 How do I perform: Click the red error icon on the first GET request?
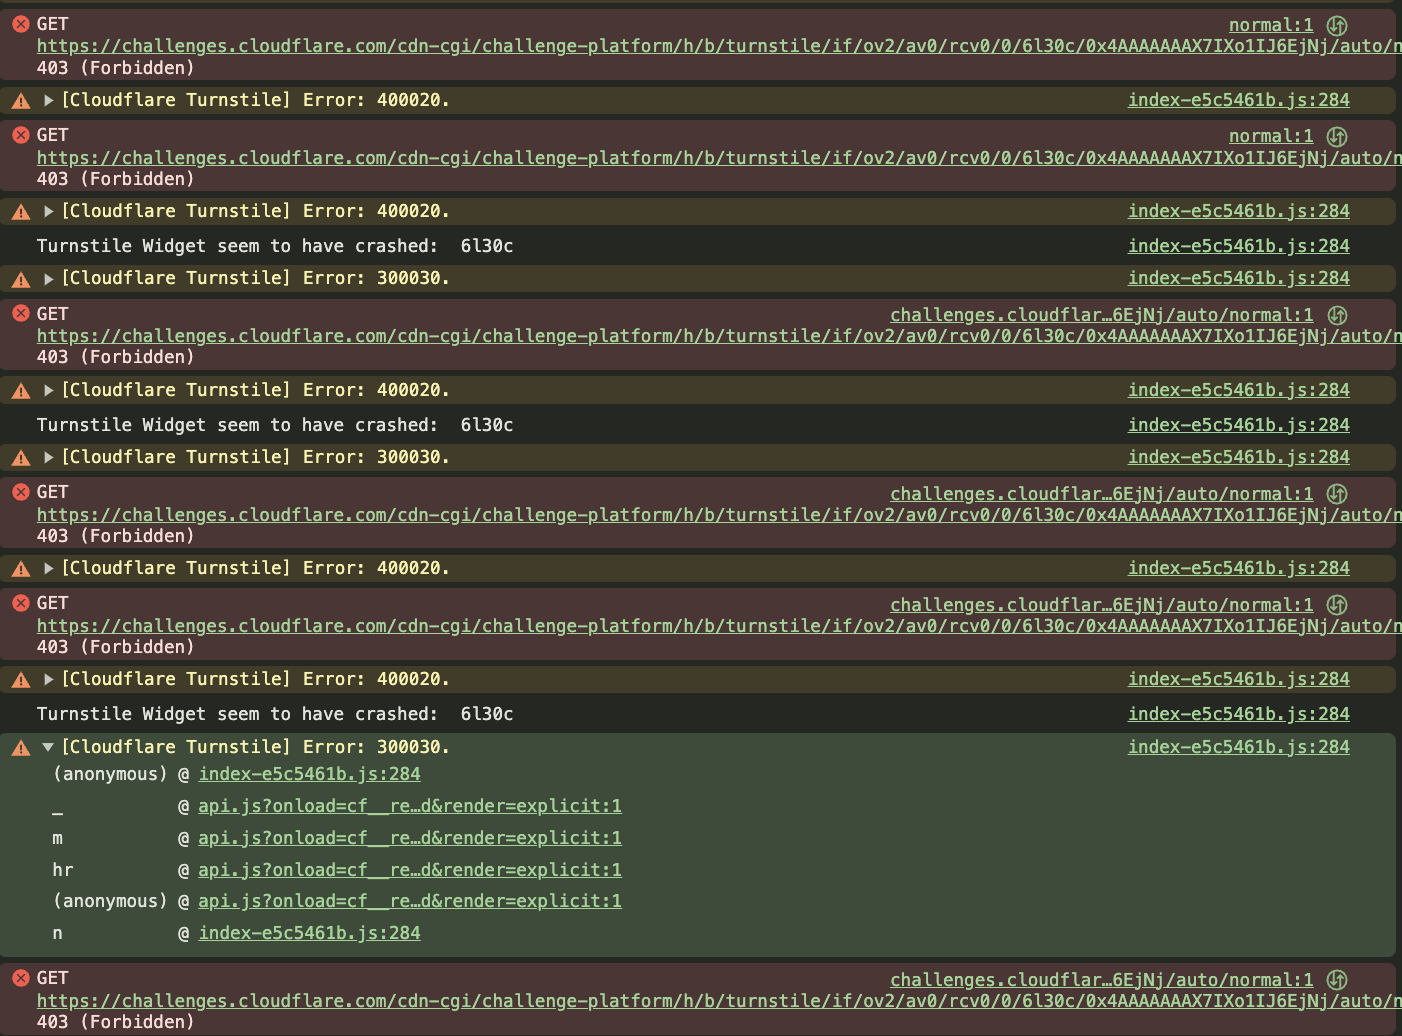(x=20, y=24)
